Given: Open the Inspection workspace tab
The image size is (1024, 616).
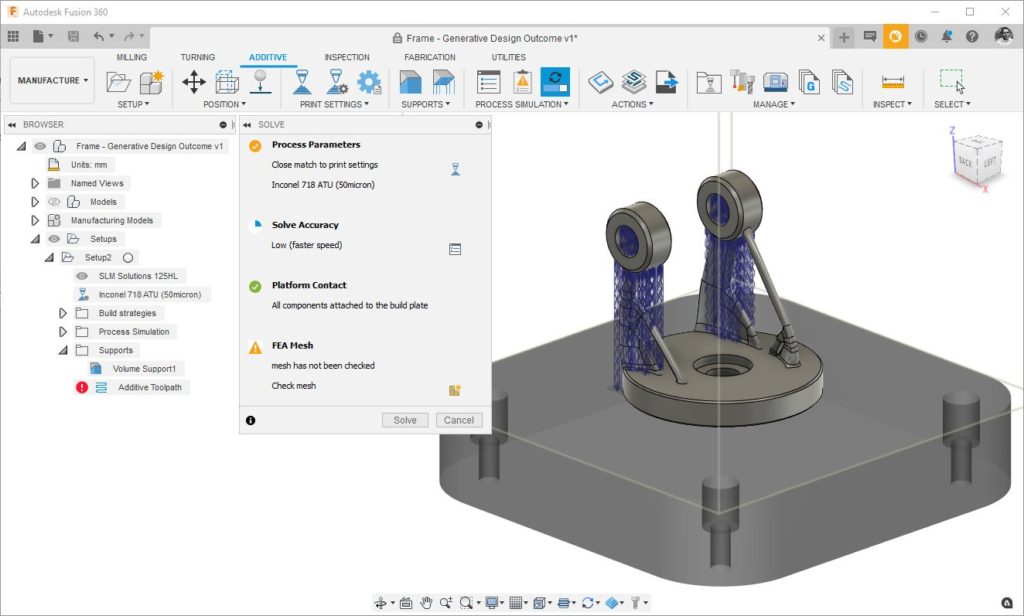Looking at the screenshot, I should (x=347, y=57).
